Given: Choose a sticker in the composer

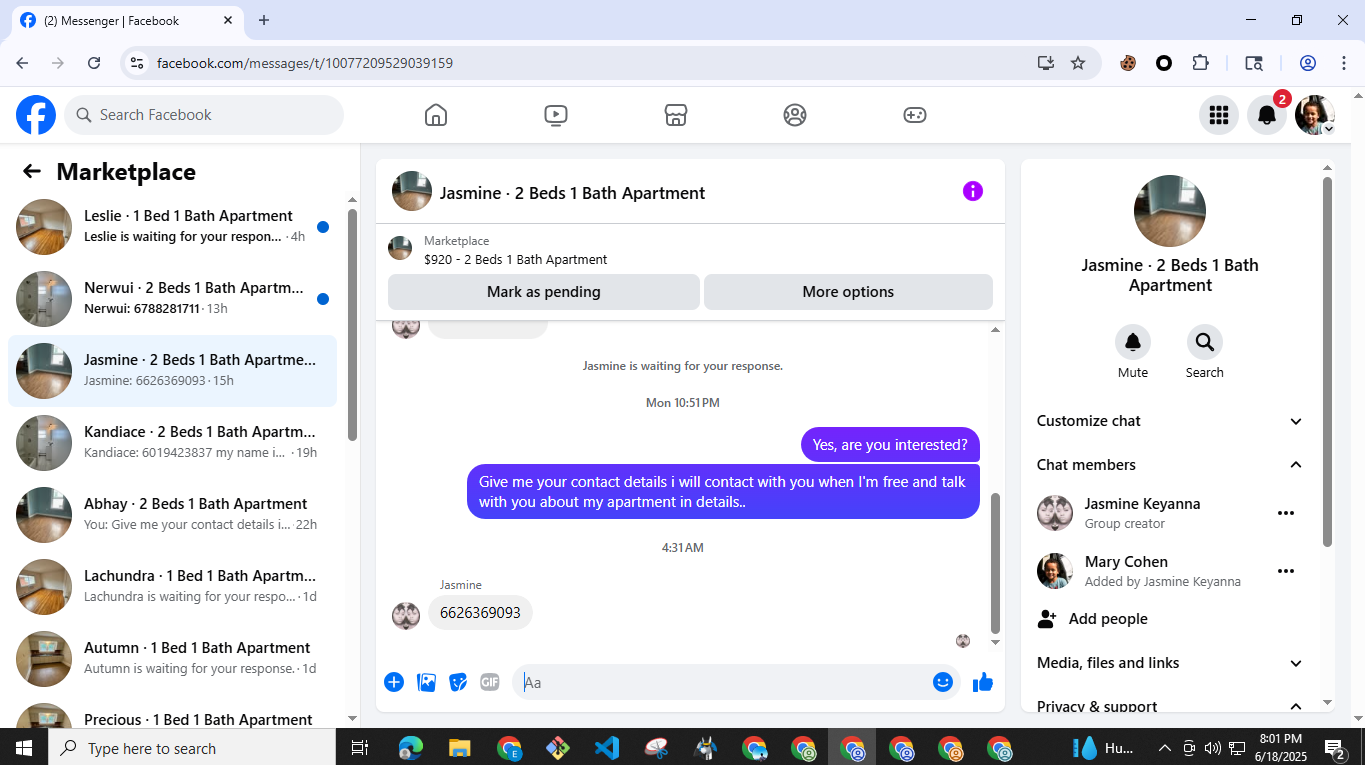Looking at the screenshot, I should 458,682.
